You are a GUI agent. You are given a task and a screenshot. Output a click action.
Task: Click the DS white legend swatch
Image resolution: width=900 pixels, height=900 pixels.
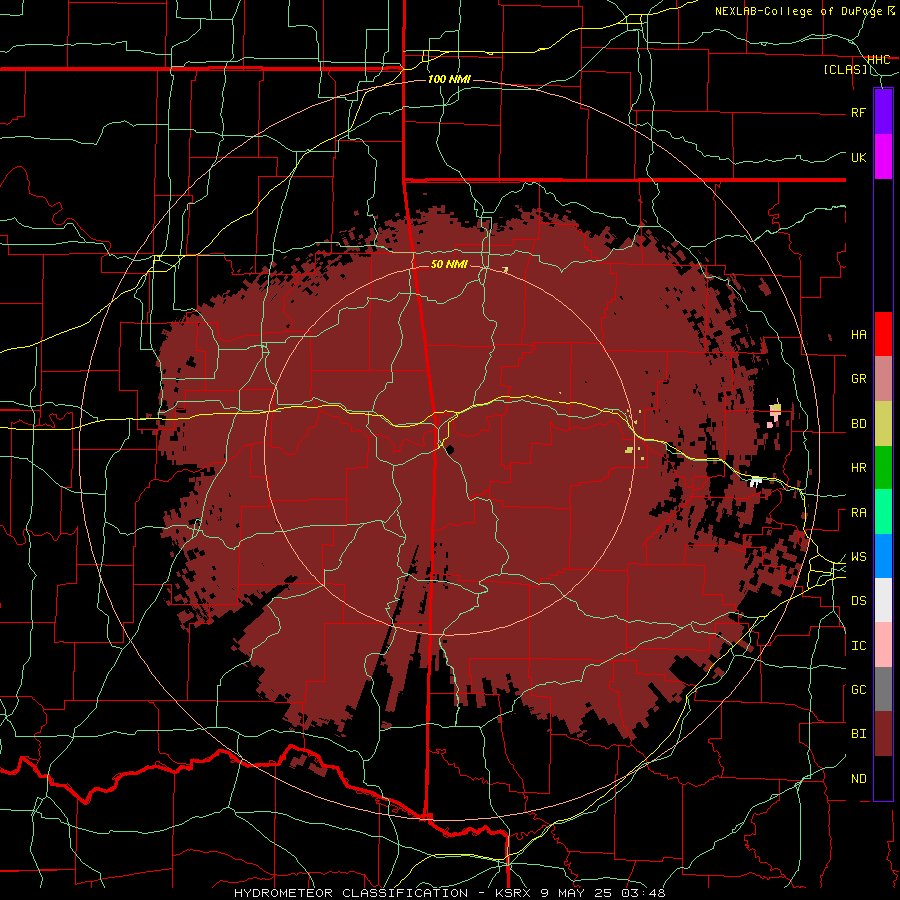point(883,600)
